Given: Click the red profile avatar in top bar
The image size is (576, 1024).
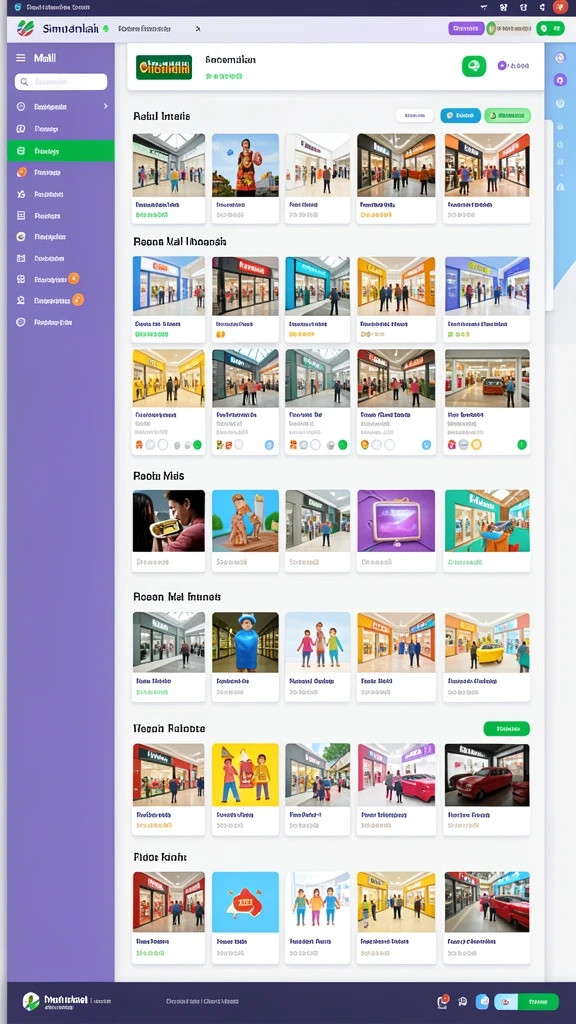Looking at the screenshot, I should (560, 7).
